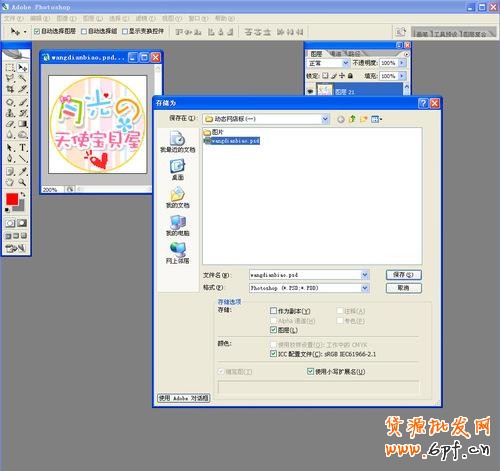Open the 格式 format dropdown

point(365,288)
